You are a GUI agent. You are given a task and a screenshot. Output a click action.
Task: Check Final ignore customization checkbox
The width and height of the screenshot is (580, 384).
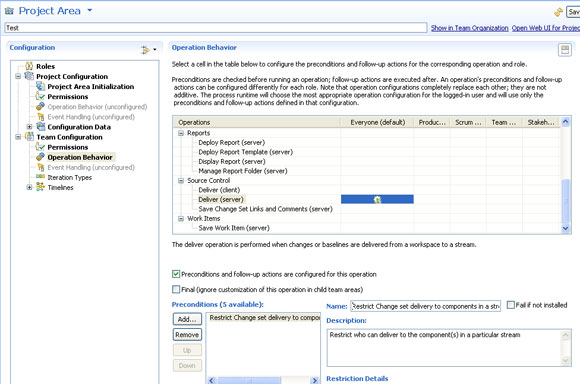point(176,289)
